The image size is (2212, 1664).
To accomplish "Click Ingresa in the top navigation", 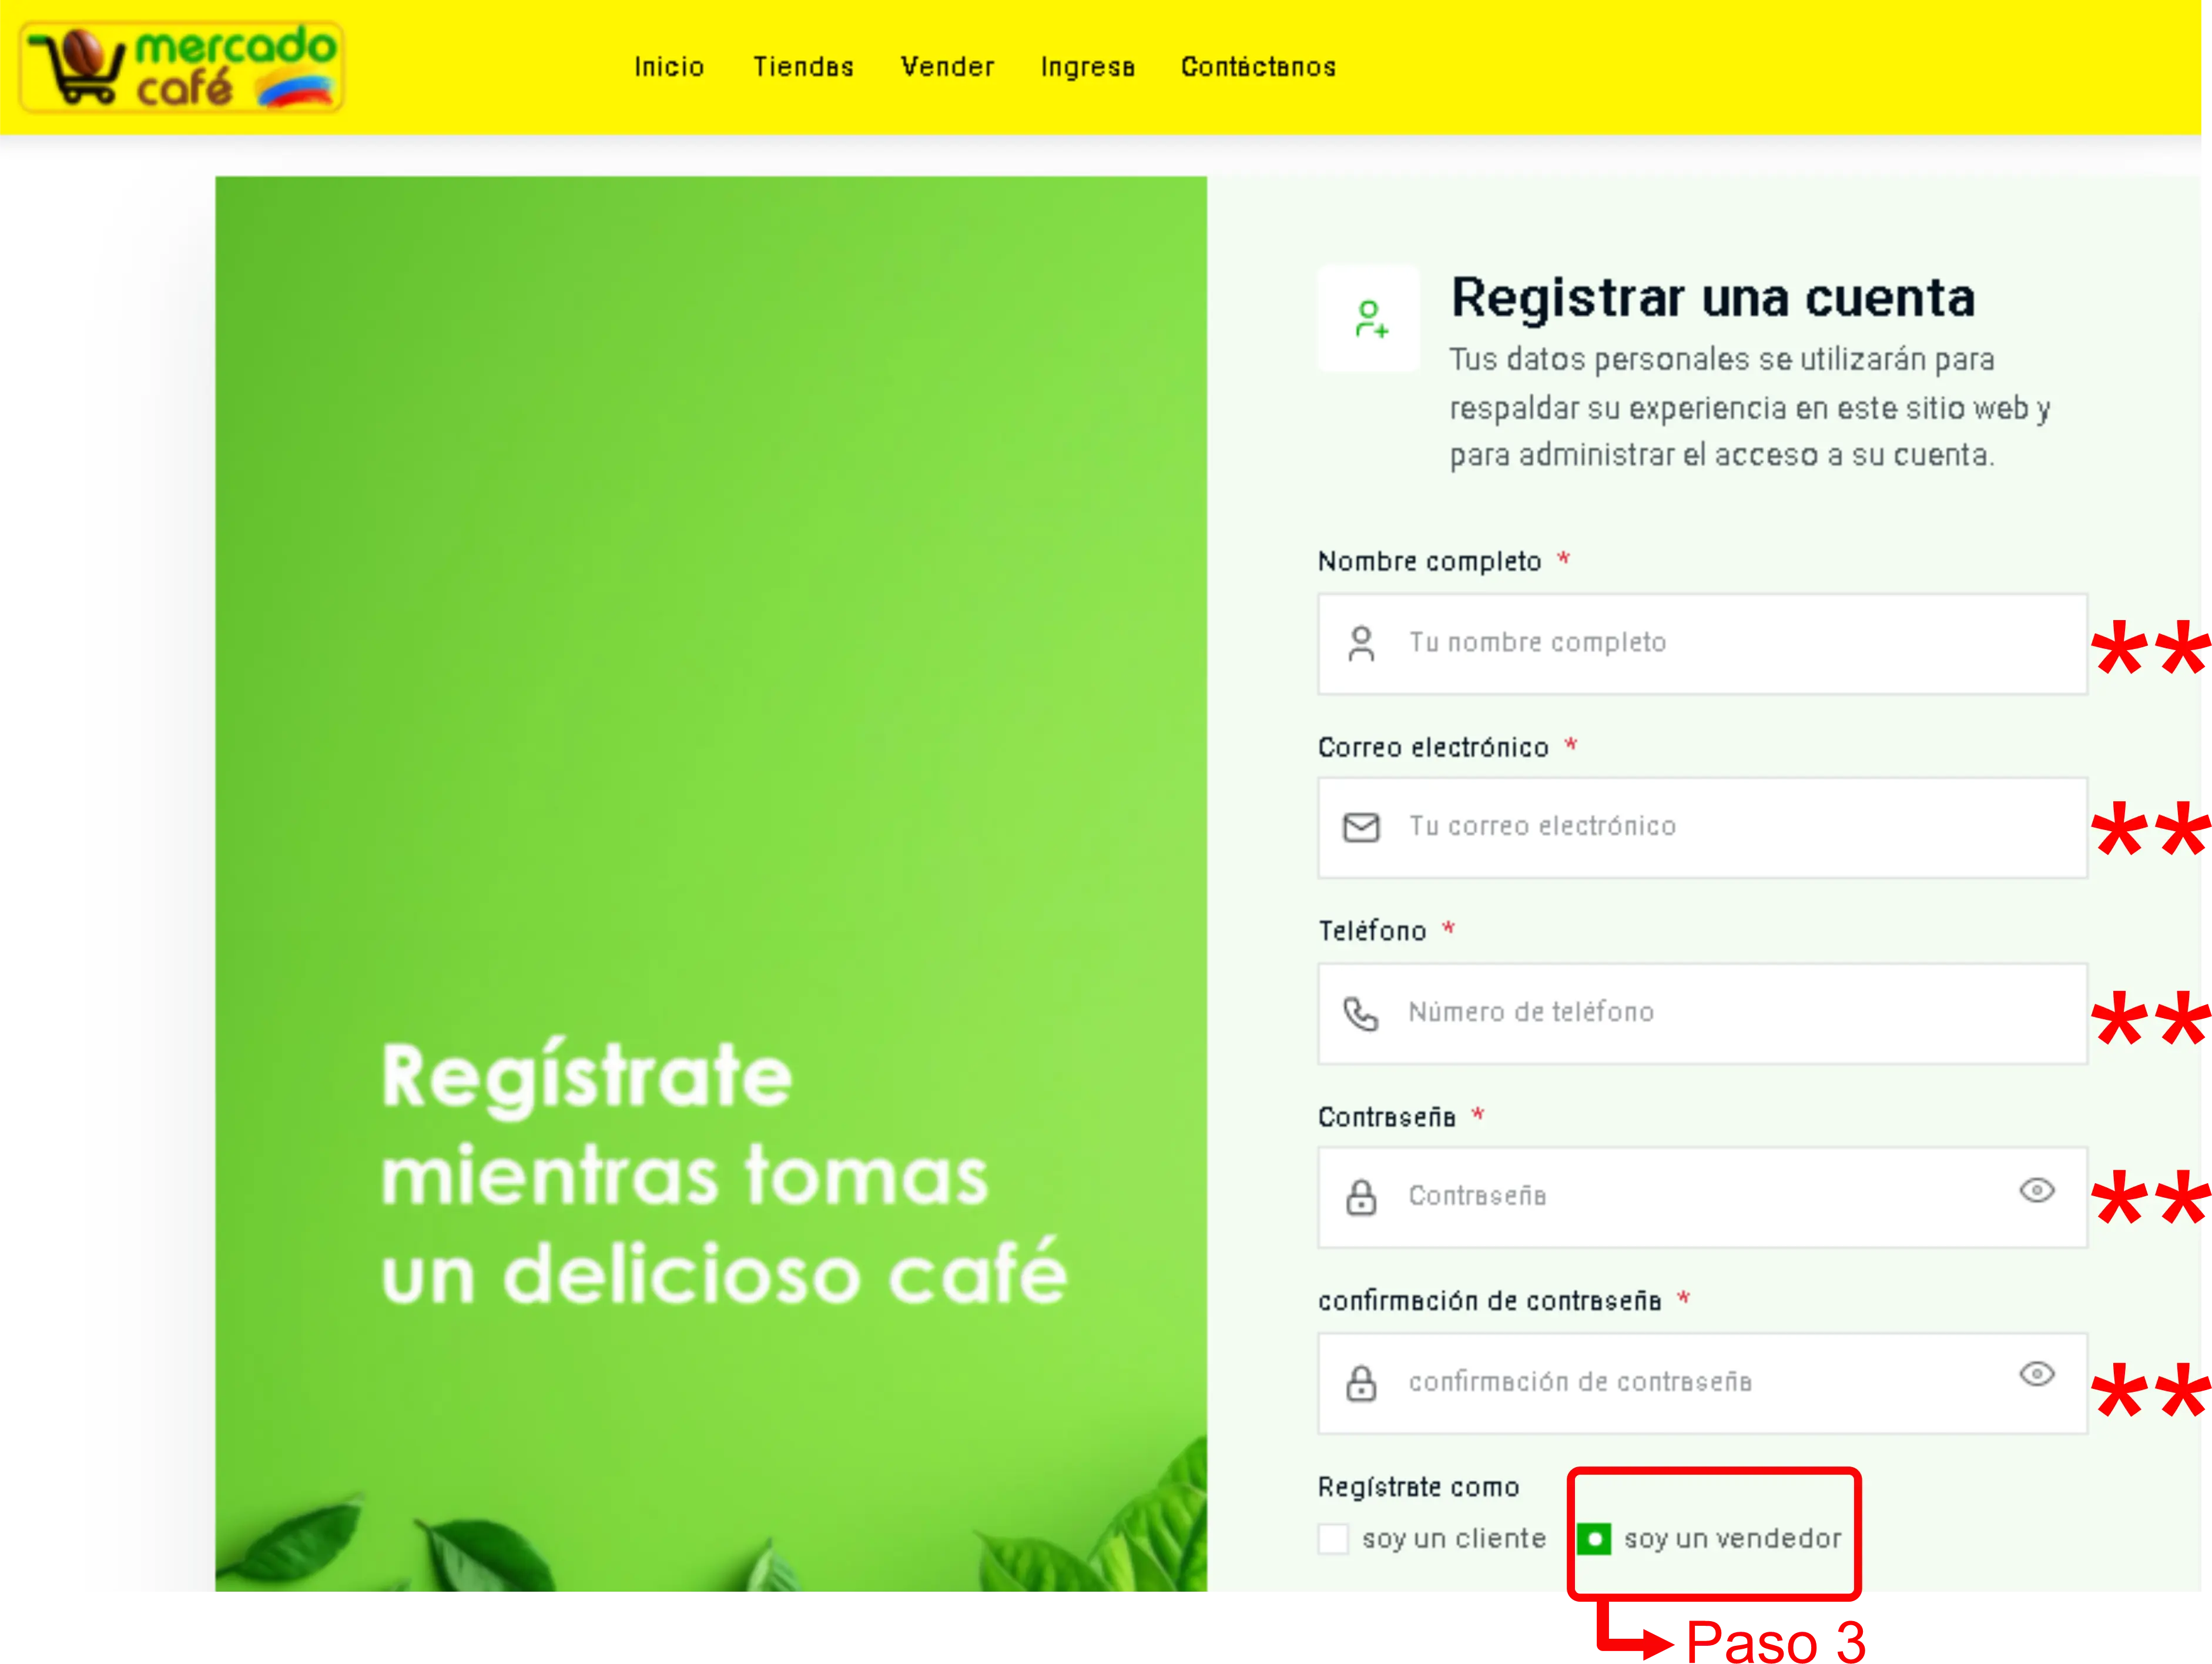I will 1088,67.
